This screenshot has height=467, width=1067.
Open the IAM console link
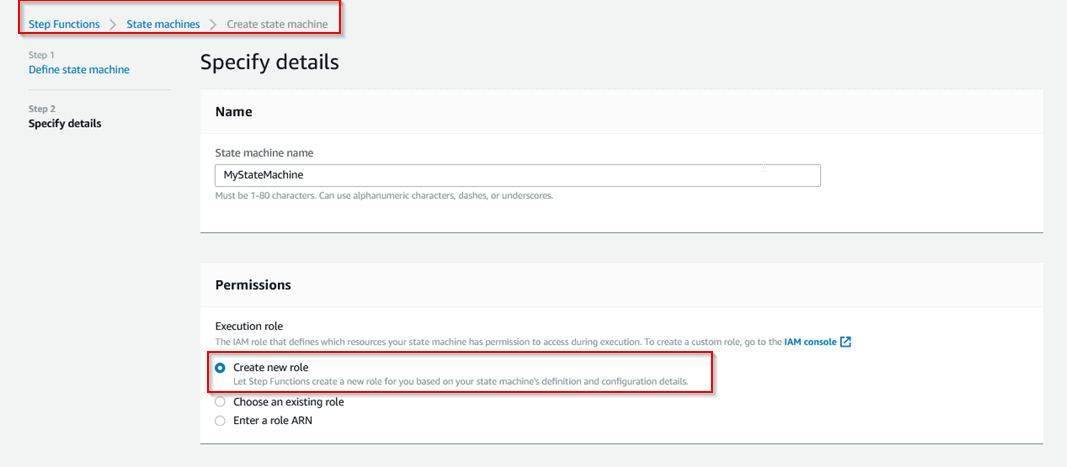[810, 342]
